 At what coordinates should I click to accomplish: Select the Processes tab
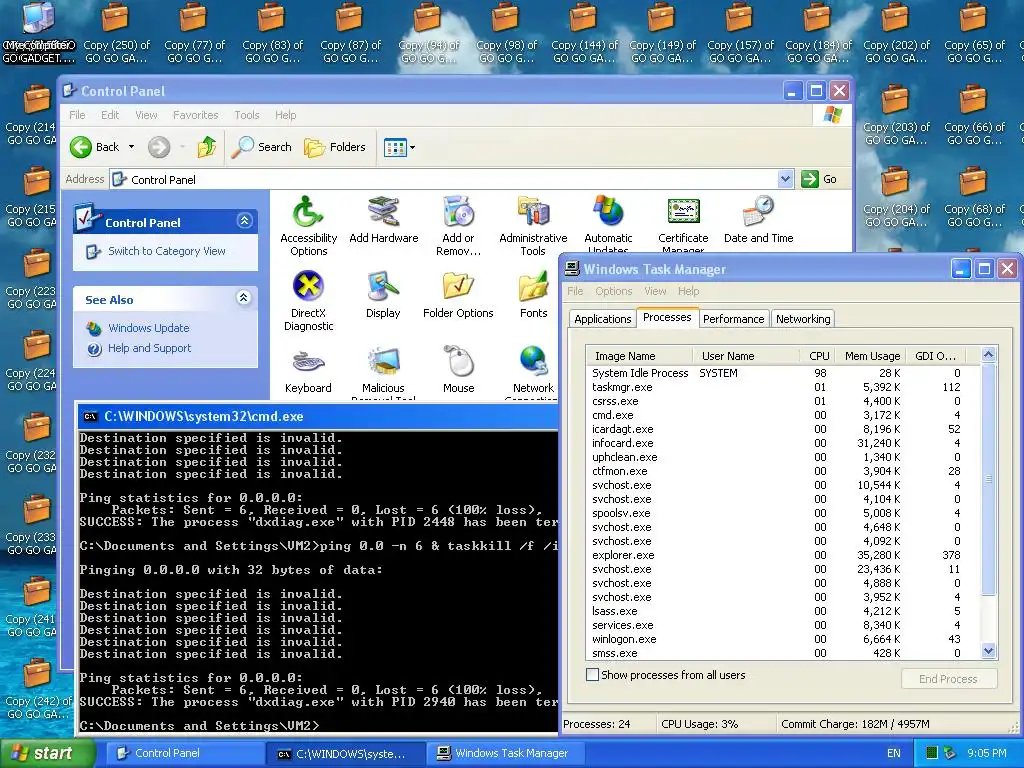click(667, 317)
